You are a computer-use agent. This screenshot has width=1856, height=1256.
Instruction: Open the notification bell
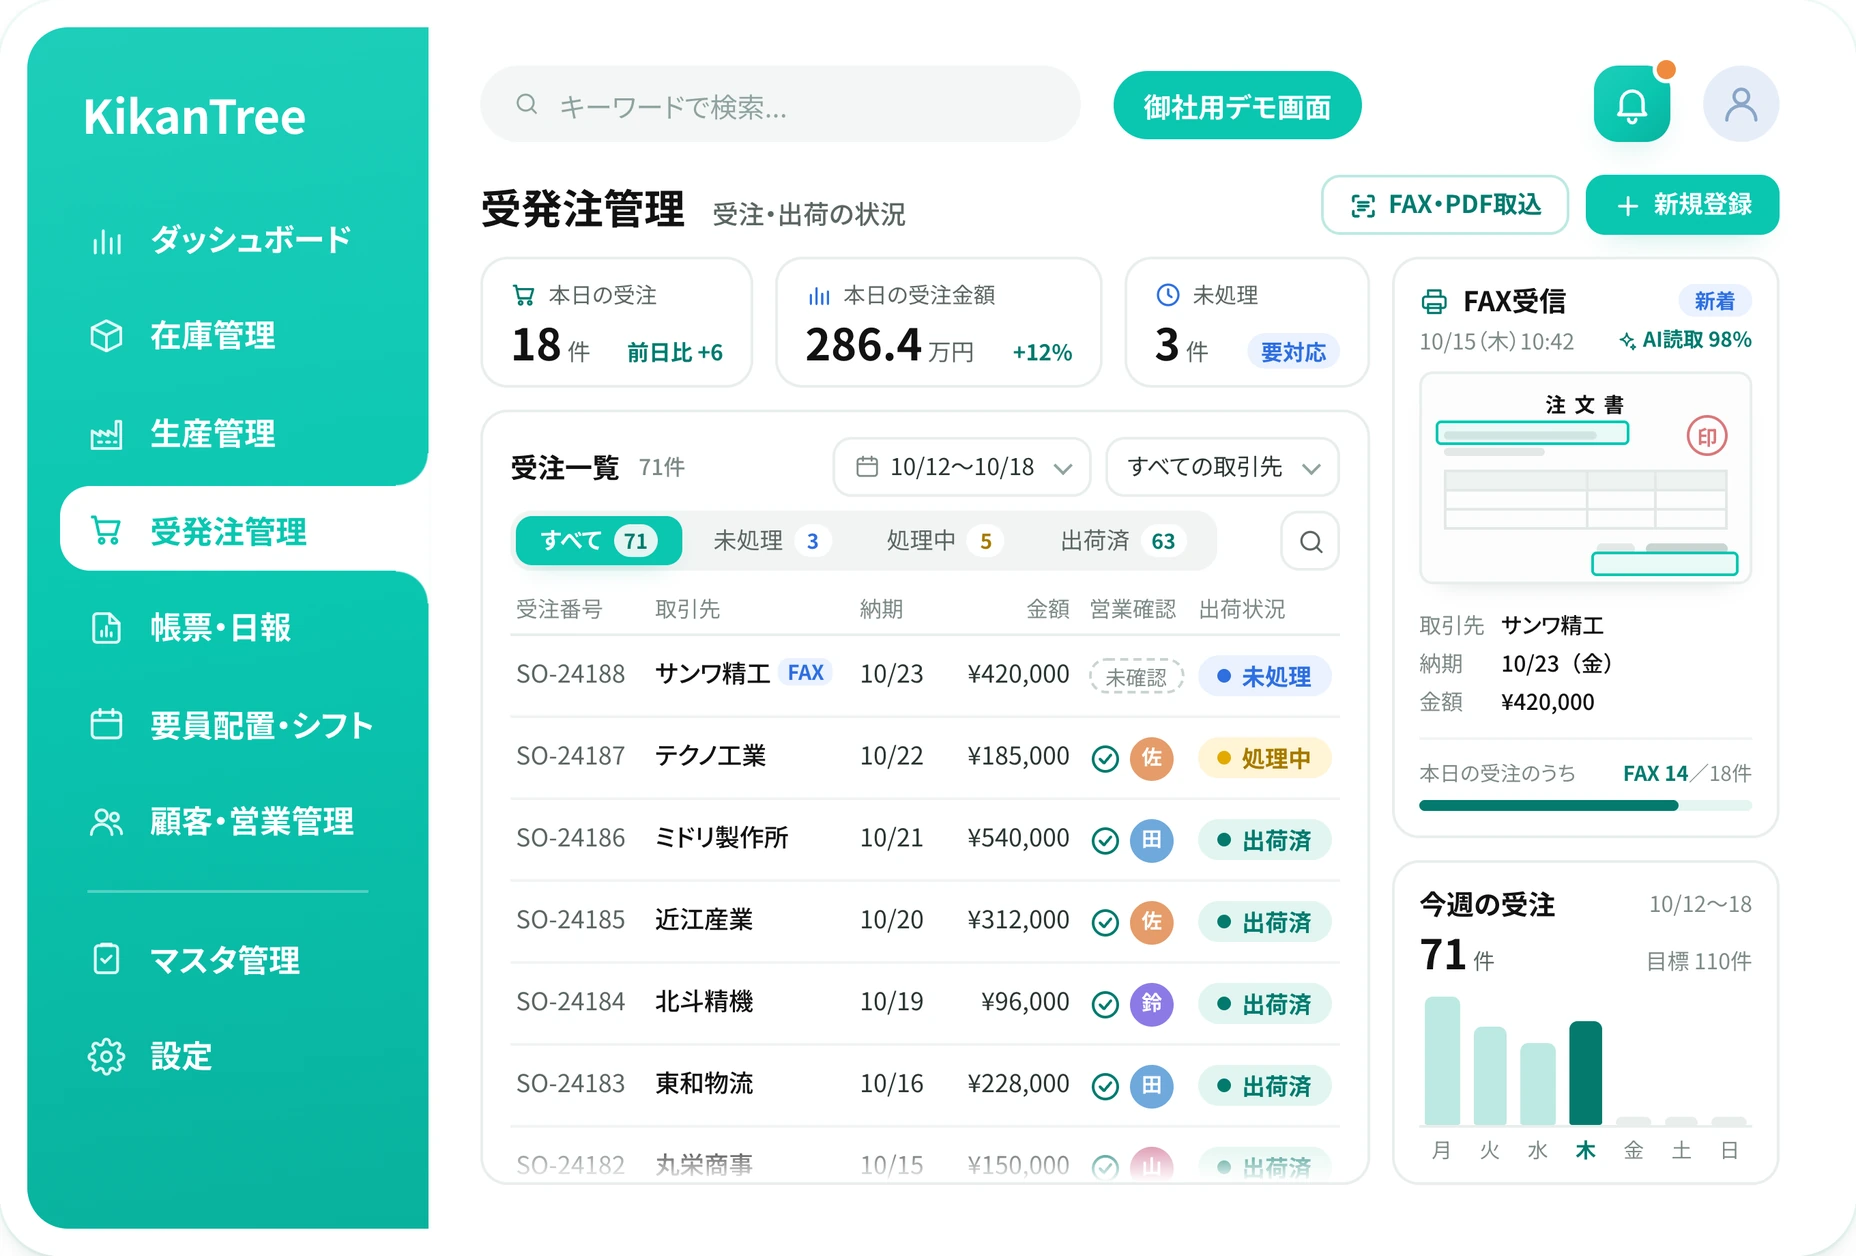1631,104
